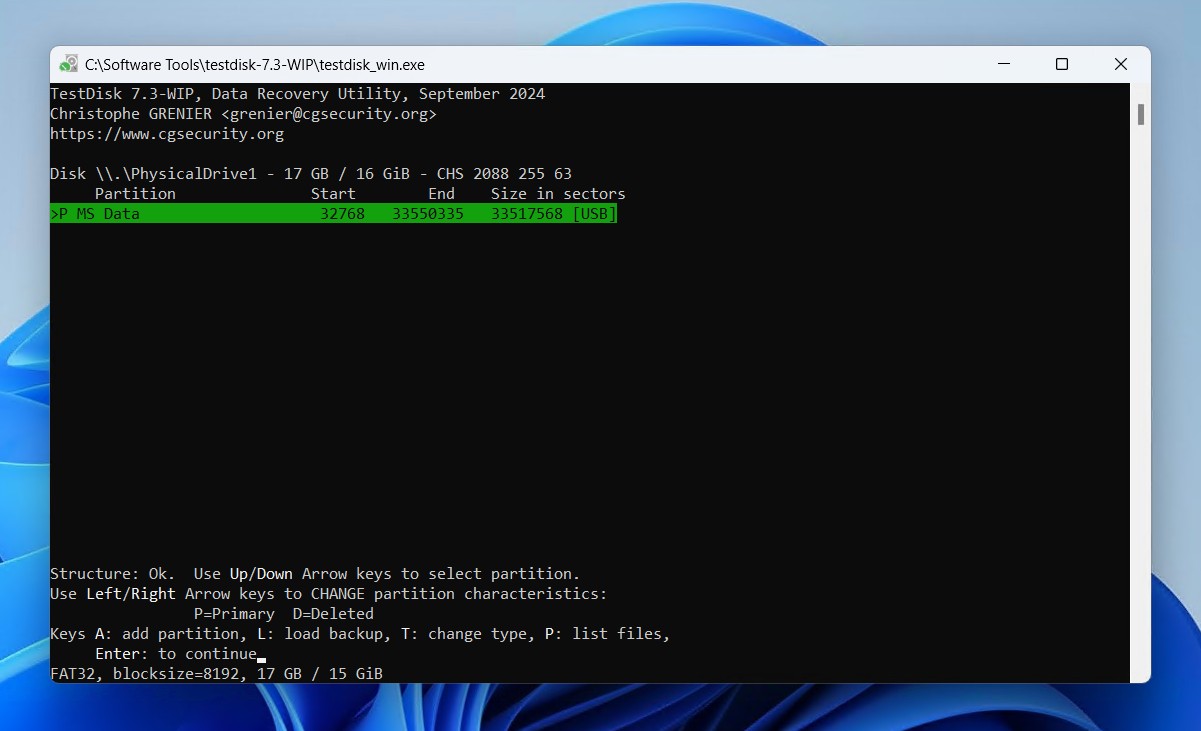1201x731 pixels.
Task: Maximize the TestDisk console window
Action: click(1062, 64)
